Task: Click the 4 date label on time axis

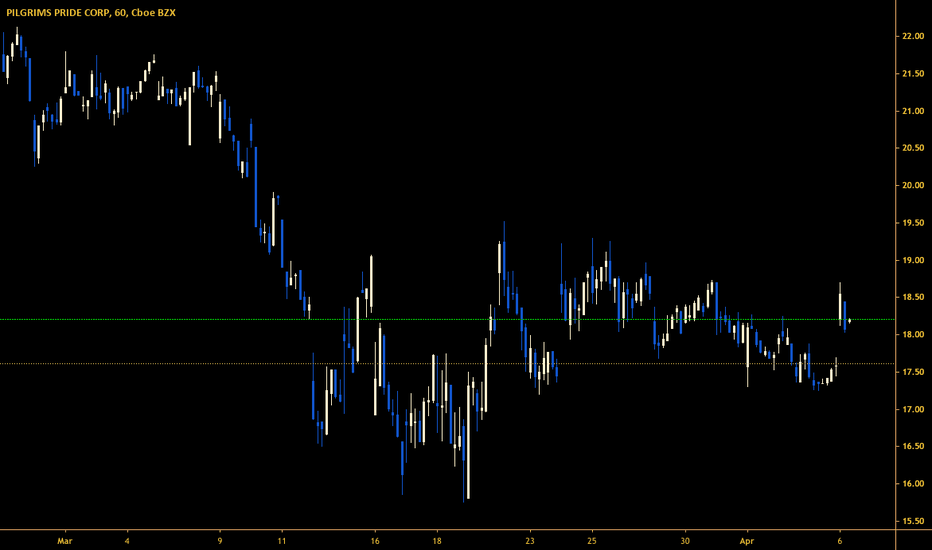Action: point(127,541)
